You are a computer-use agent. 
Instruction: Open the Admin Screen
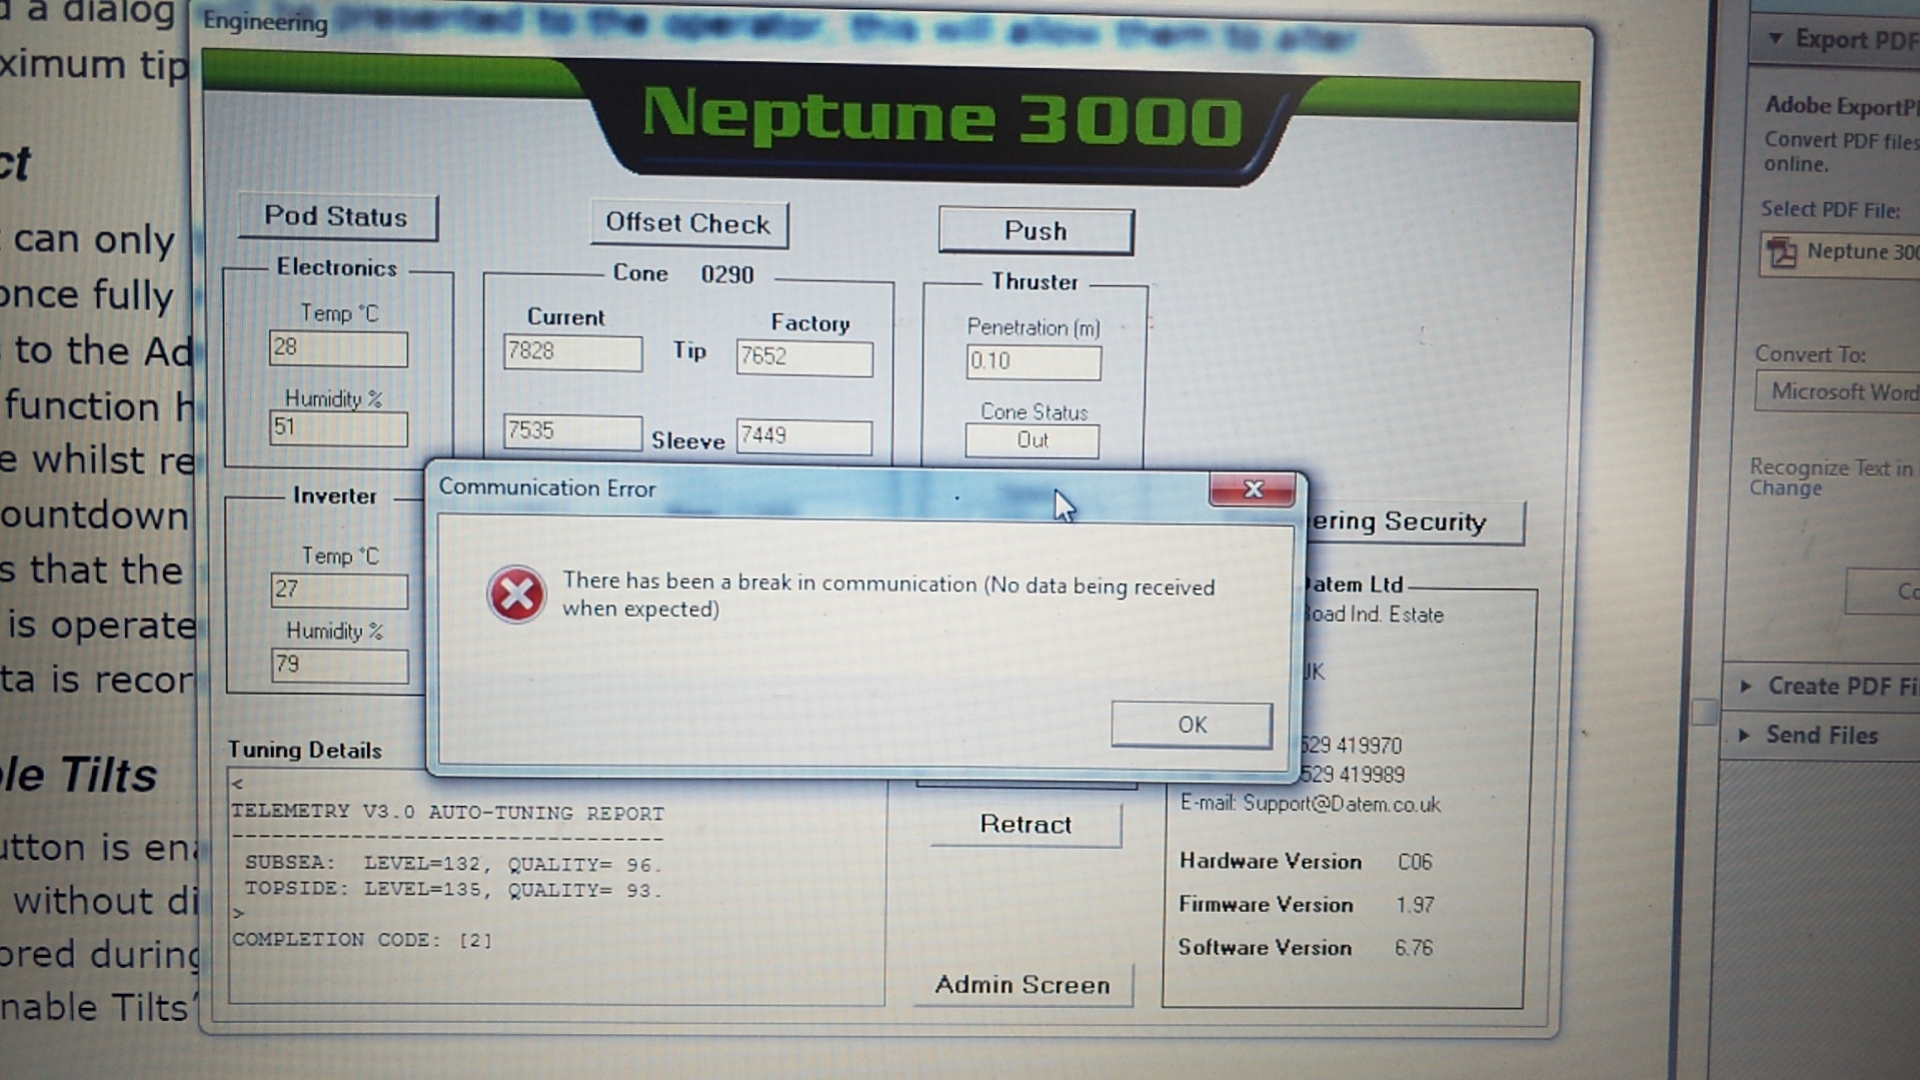pyautogui.click(x=1022, y=985)
